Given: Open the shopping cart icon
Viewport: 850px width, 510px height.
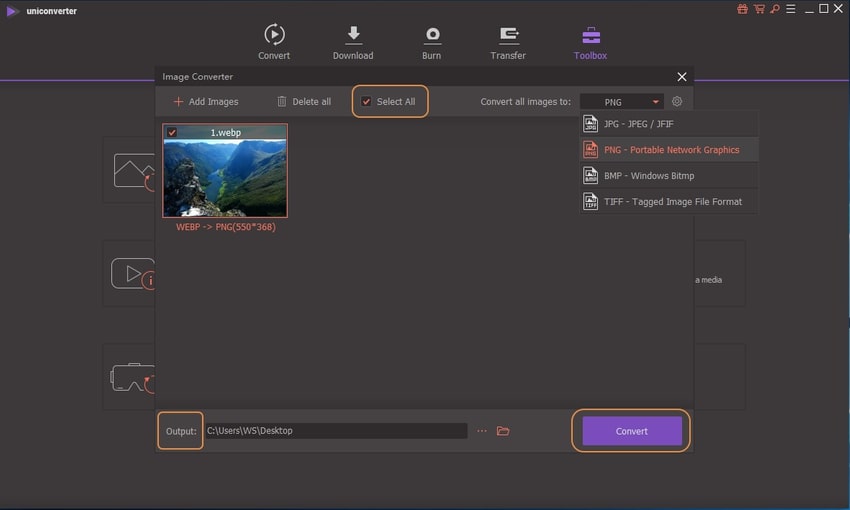Looking at the screenshot, I should tap(758, 9).
